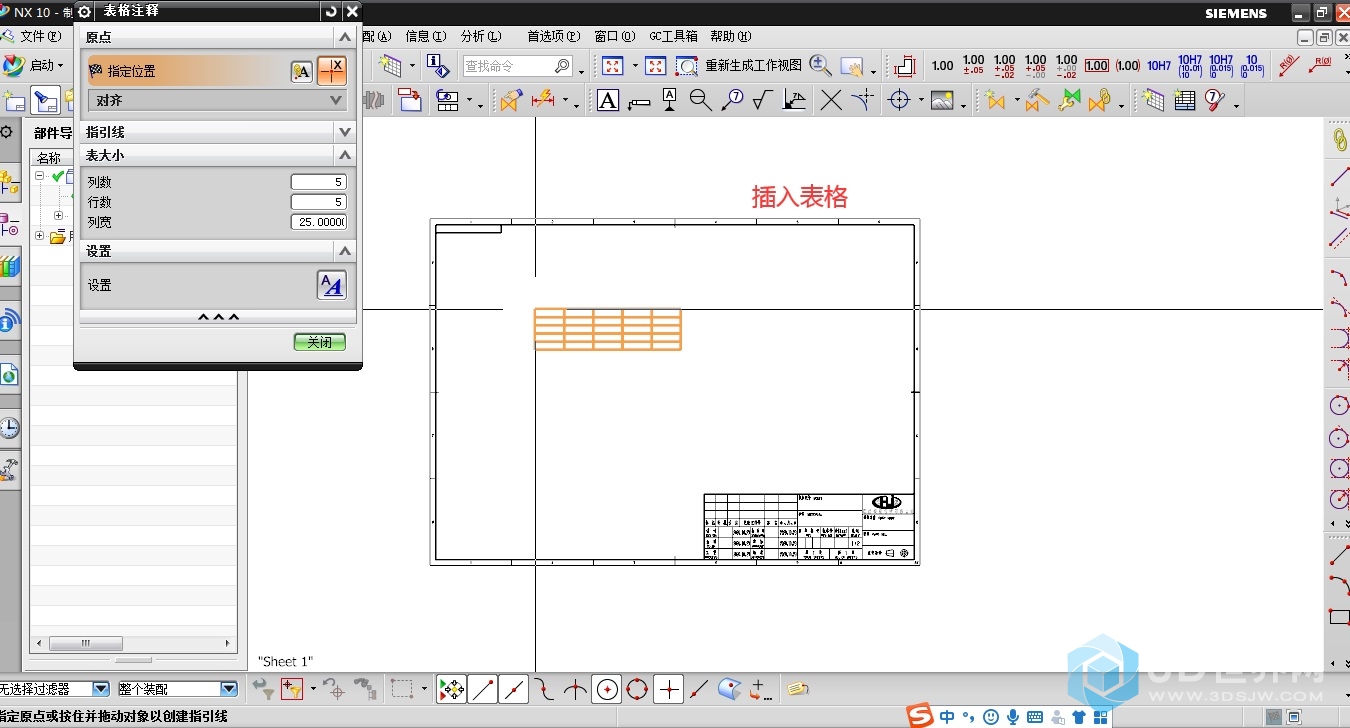The width and height of the screenshot is (1350, 728).
Task: Click the zoom magnifier icon in view toolbar
Action: (x=820, y=66)
